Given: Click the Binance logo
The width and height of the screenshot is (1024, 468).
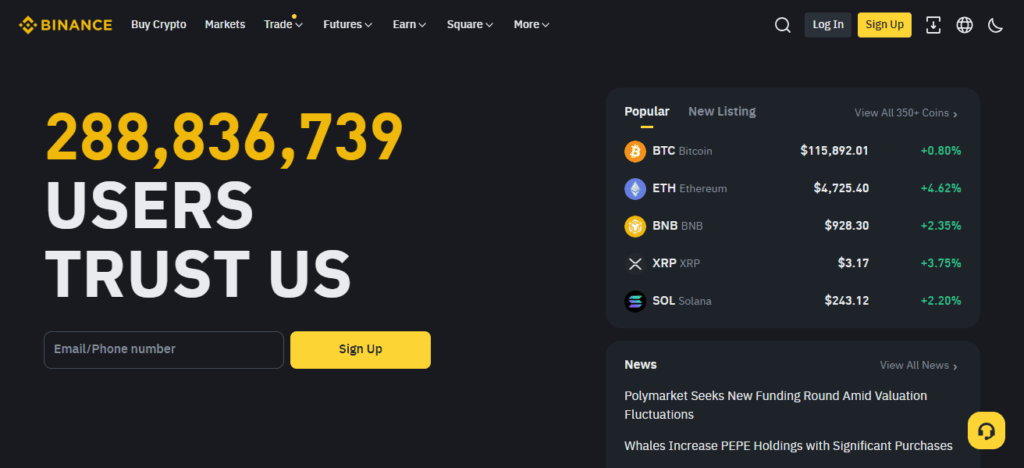Looking at the screenshot, I should pos(65,25).
